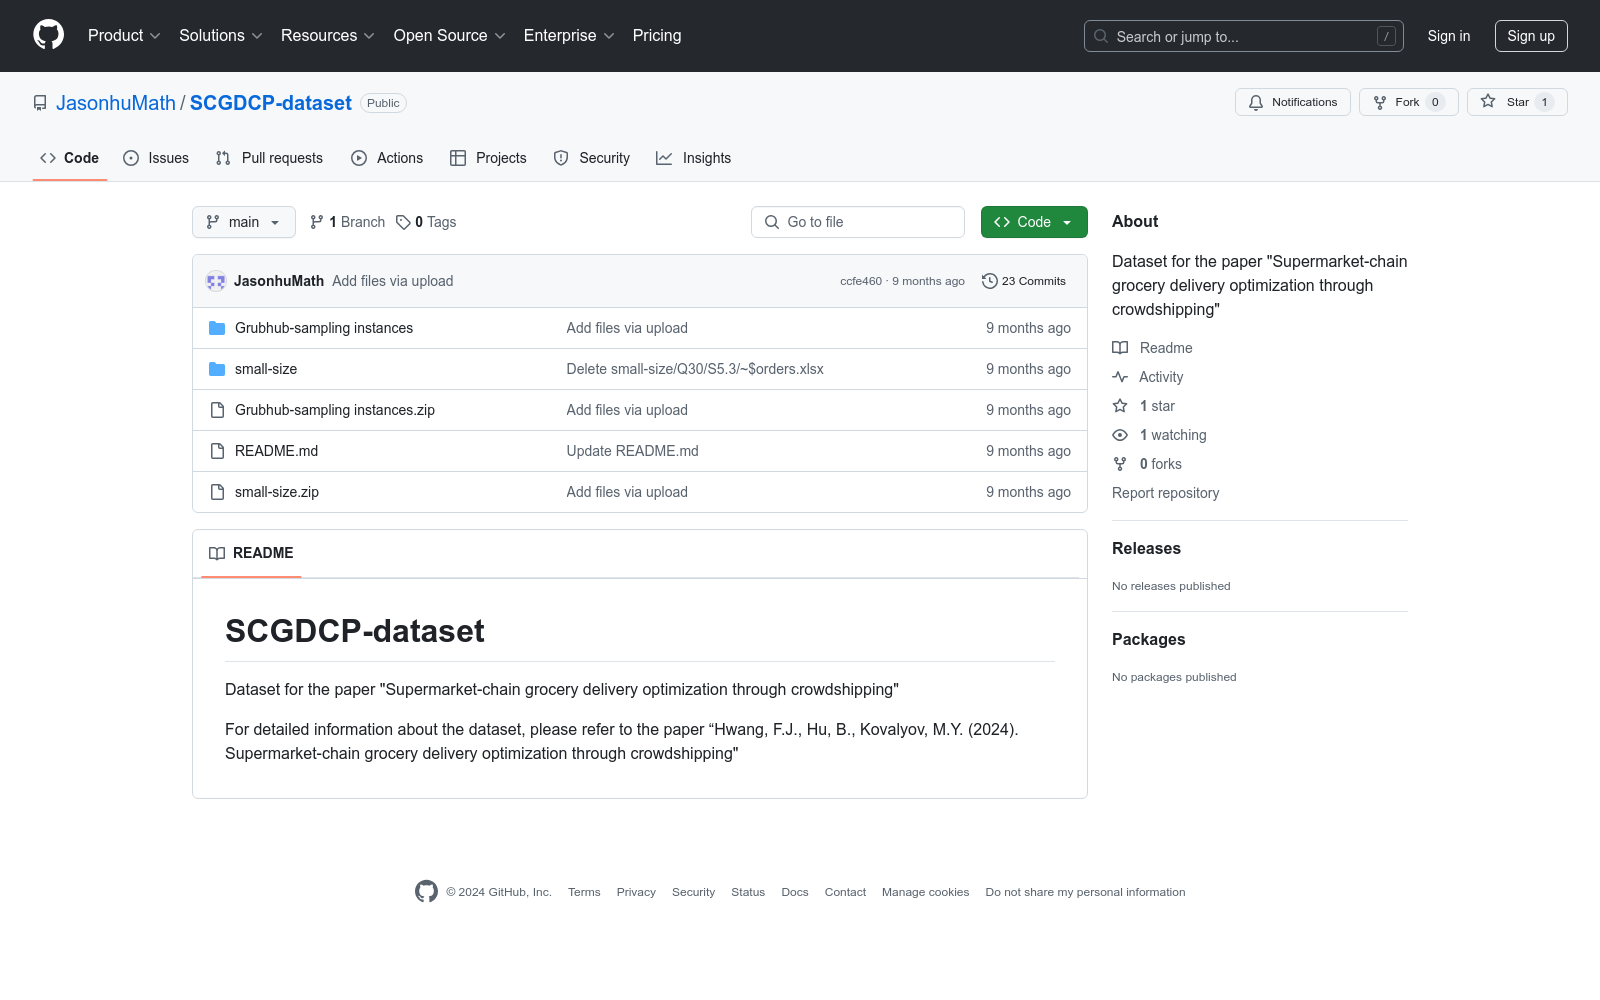The image size is (1600, 1000).
Task: Click the GitHub logo in the footer
Action: pos(426,891)
